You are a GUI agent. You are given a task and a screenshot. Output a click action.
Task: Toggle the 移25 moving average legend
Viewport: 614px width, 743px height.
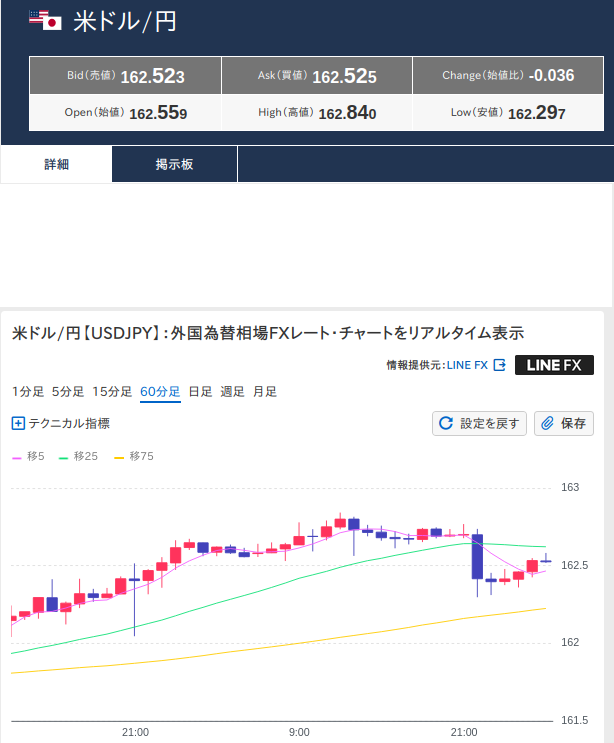78,456
